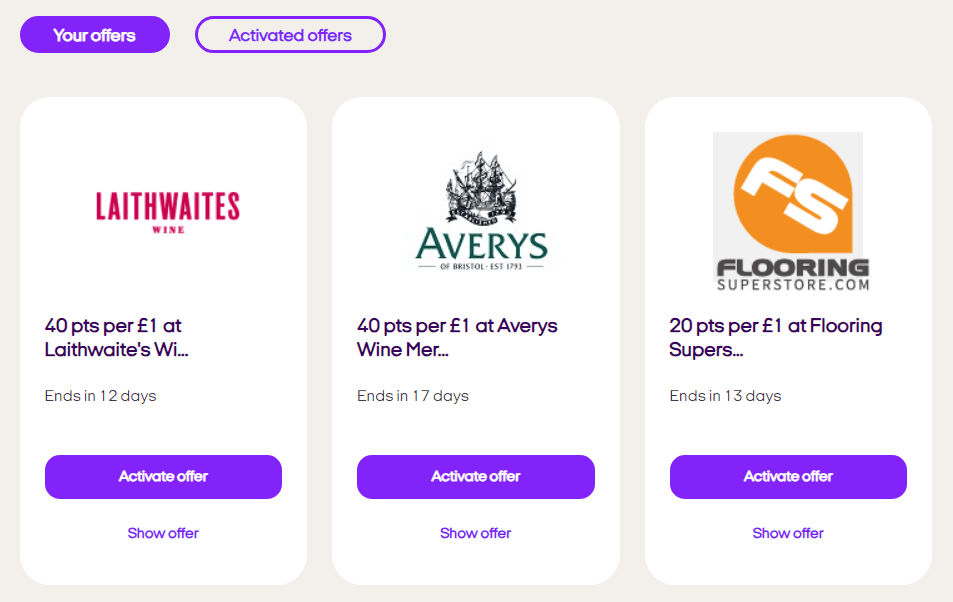Click the orange FS badge icon

[793, 193]
